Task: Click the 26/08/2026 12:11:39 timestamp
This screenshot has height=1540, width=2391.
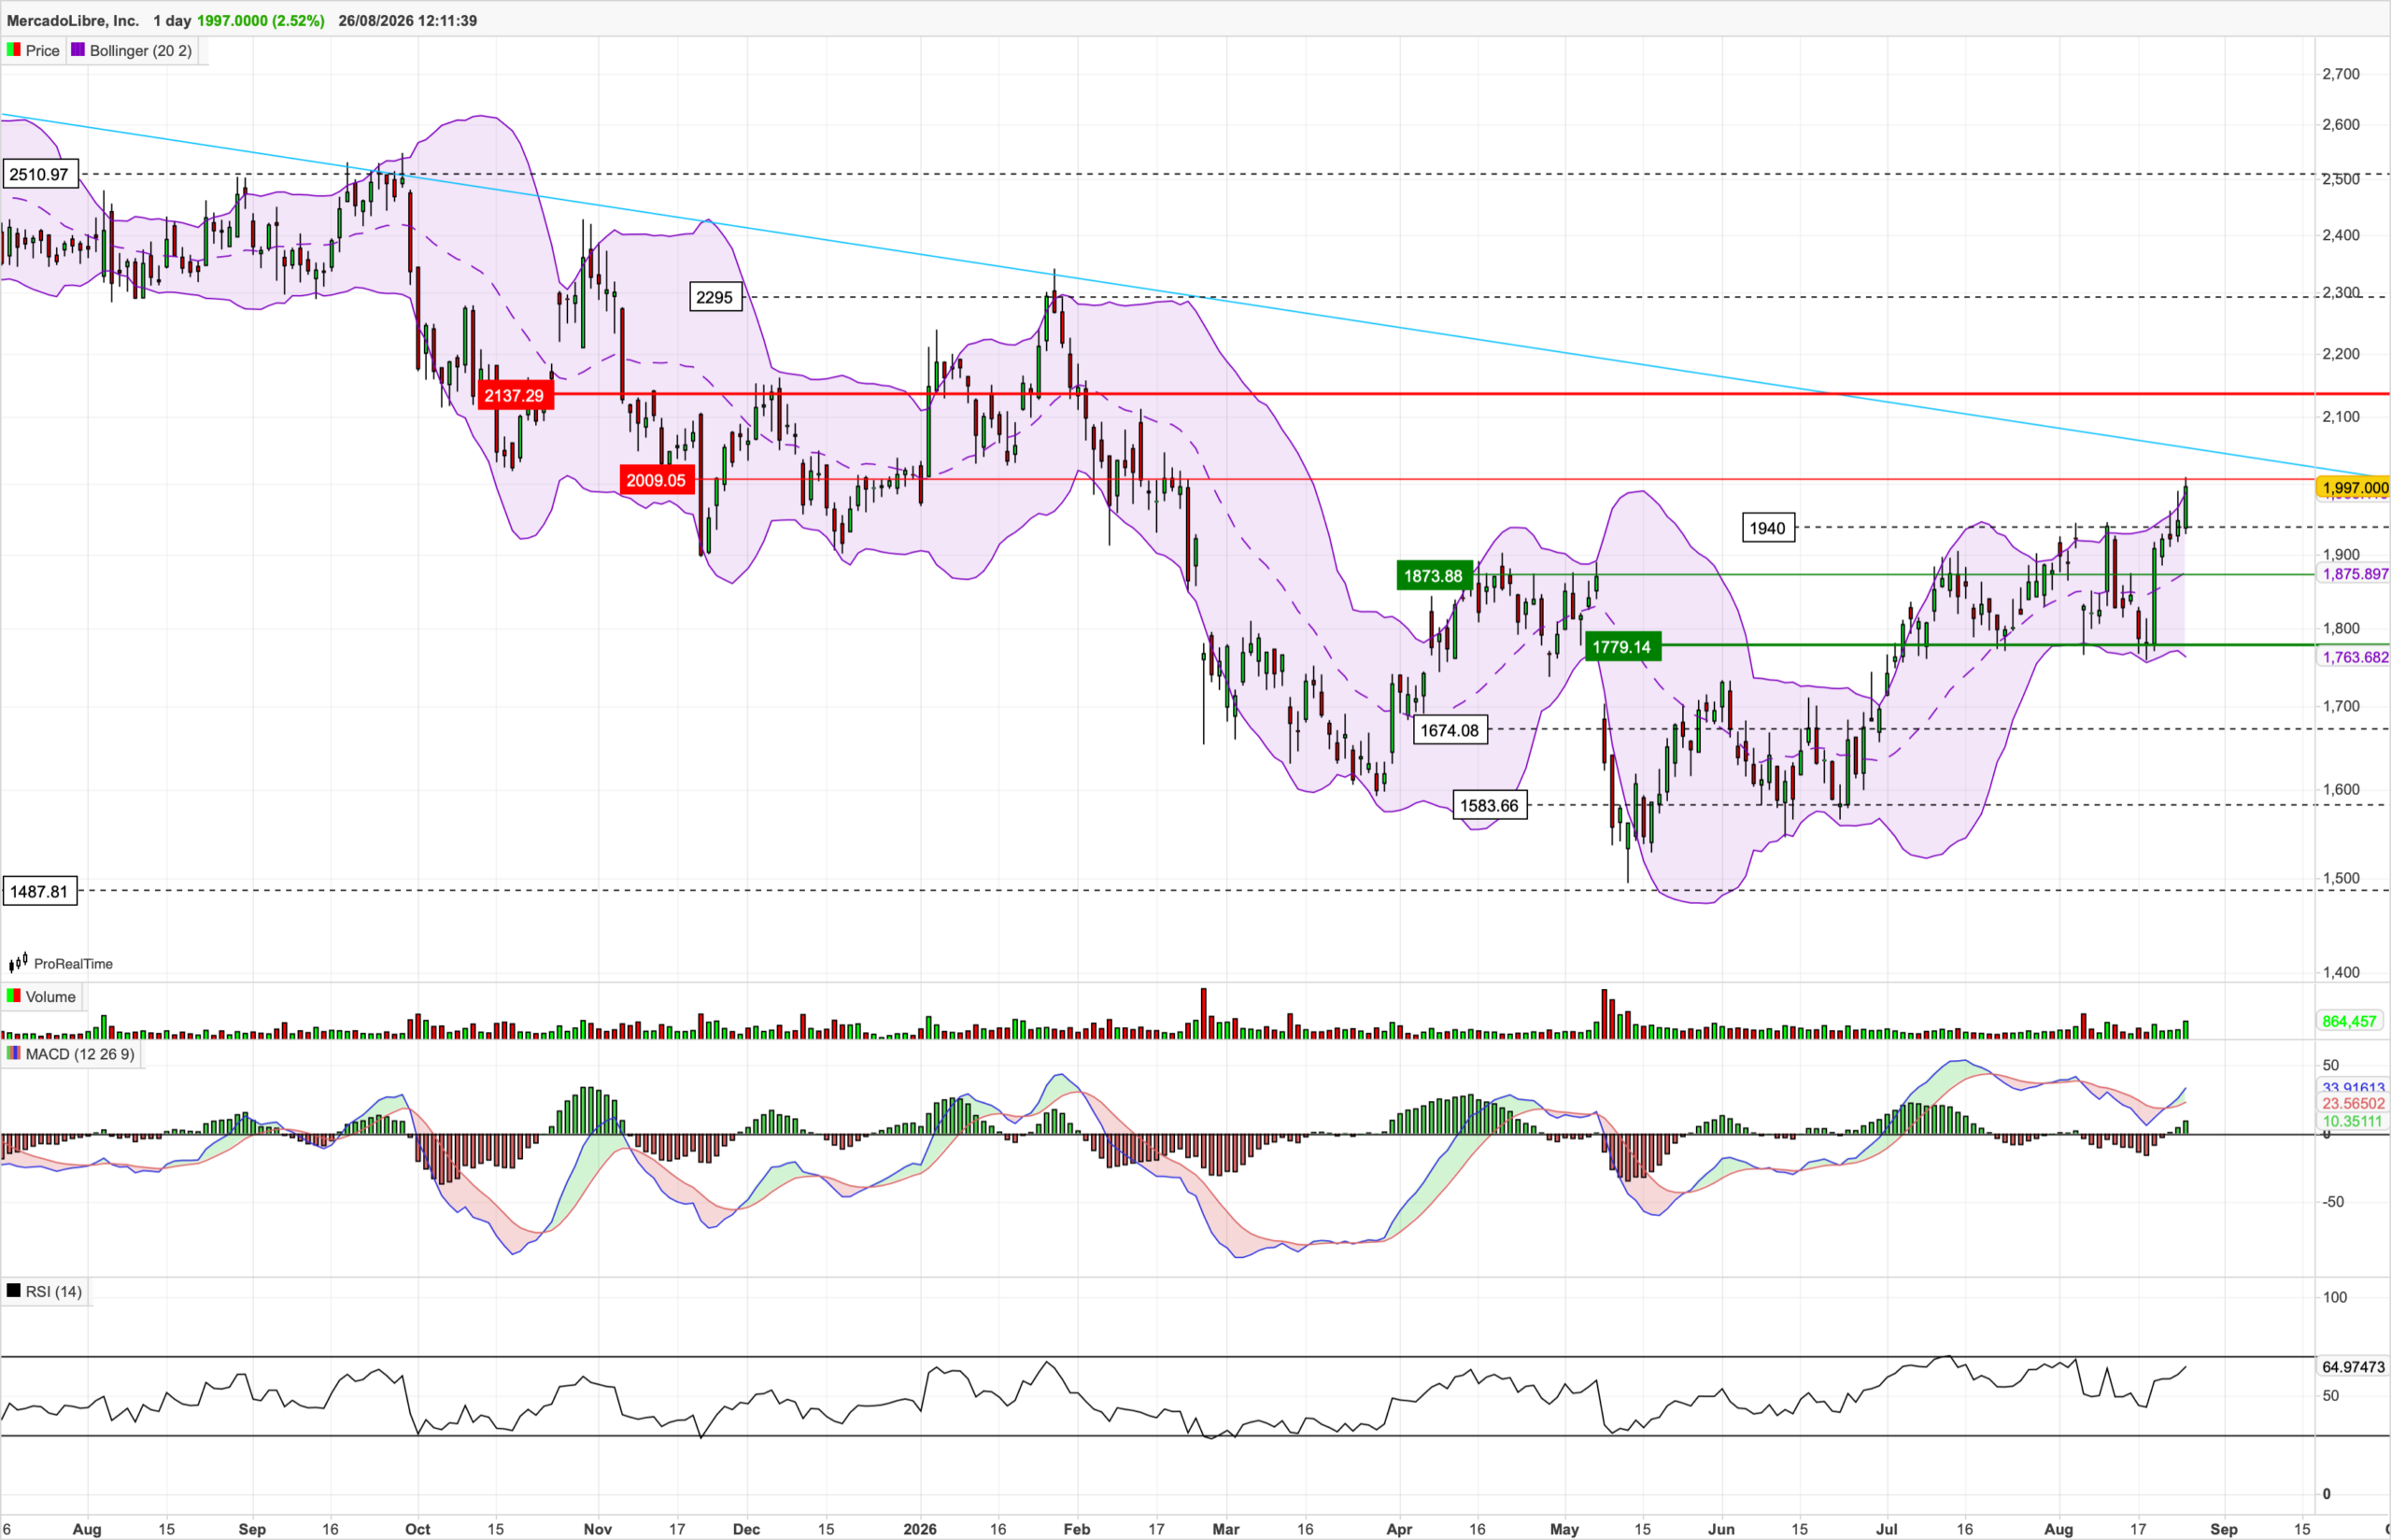Action: pyautogui.click(x=408, y=21)
